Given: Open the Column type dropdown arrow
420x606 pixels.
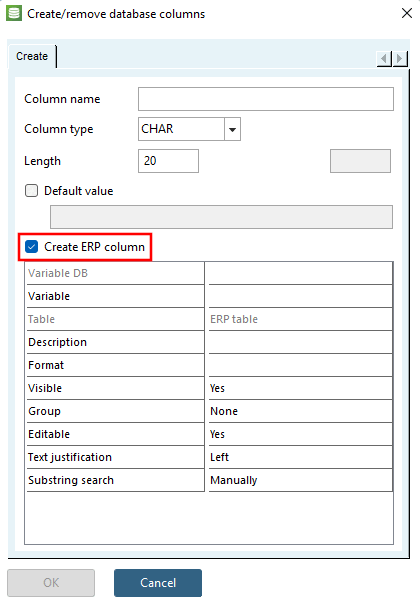Looking at the screenshot, I should point(232,129).
